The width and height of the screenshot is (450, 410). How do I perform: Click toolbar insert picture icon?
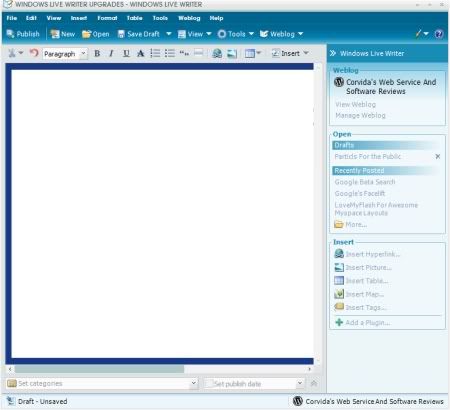(x=232, y=54)
